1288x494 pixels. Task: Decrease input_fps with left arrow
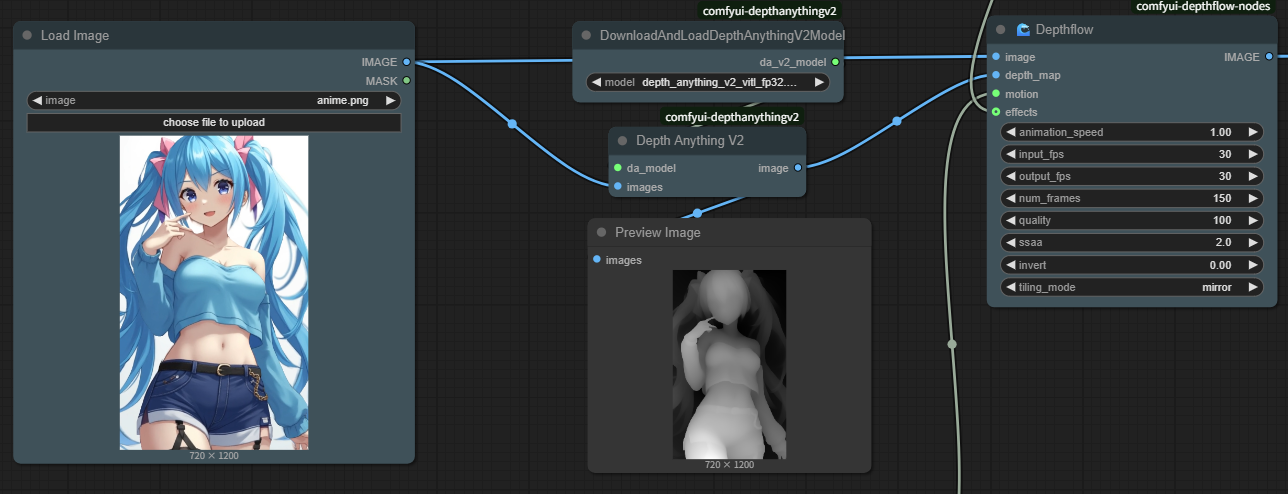pyautogui.click(x=1011, y=154)
